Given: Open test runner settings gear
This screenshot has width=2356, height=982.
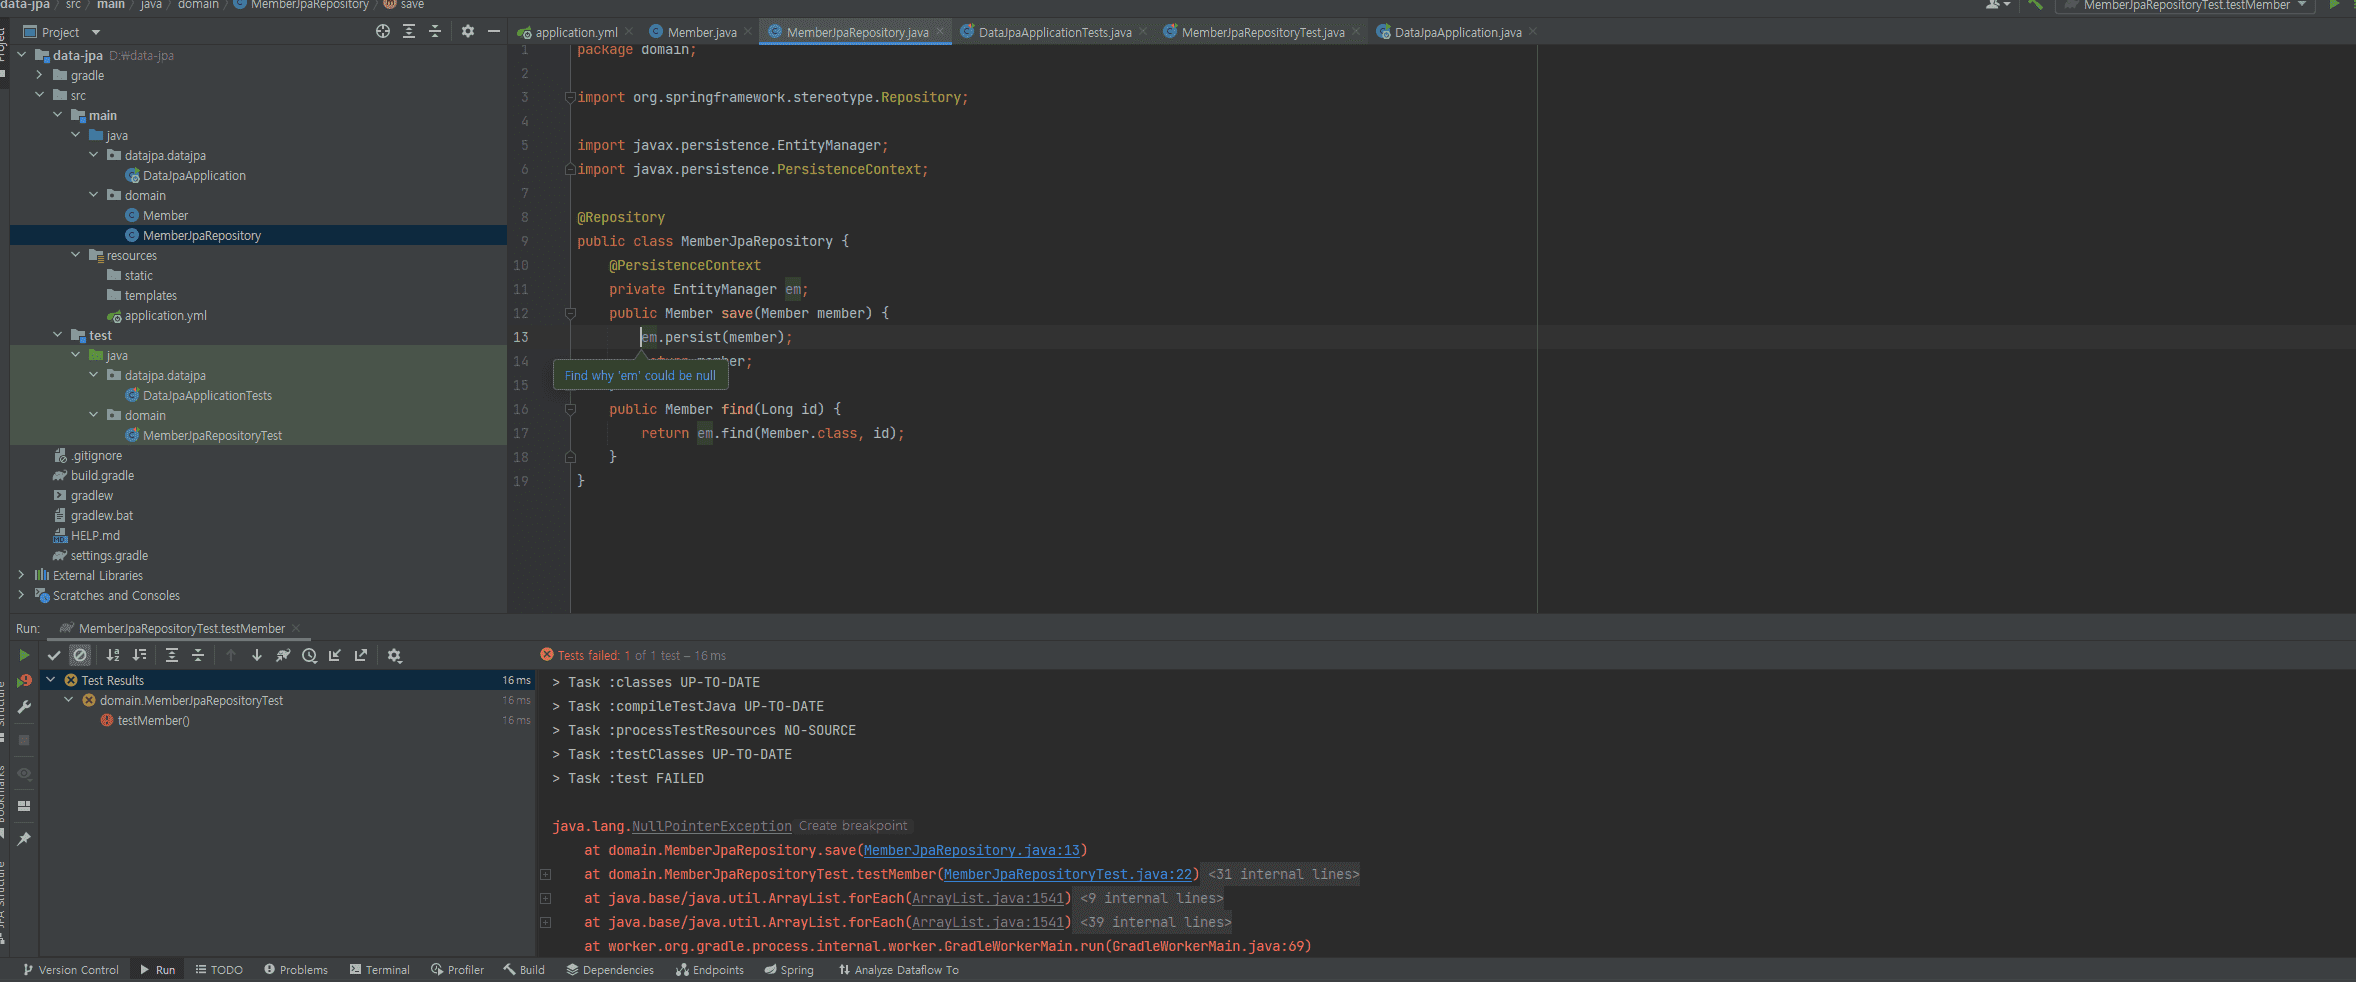Looking at the screenshot, I should tap(394, 656).
